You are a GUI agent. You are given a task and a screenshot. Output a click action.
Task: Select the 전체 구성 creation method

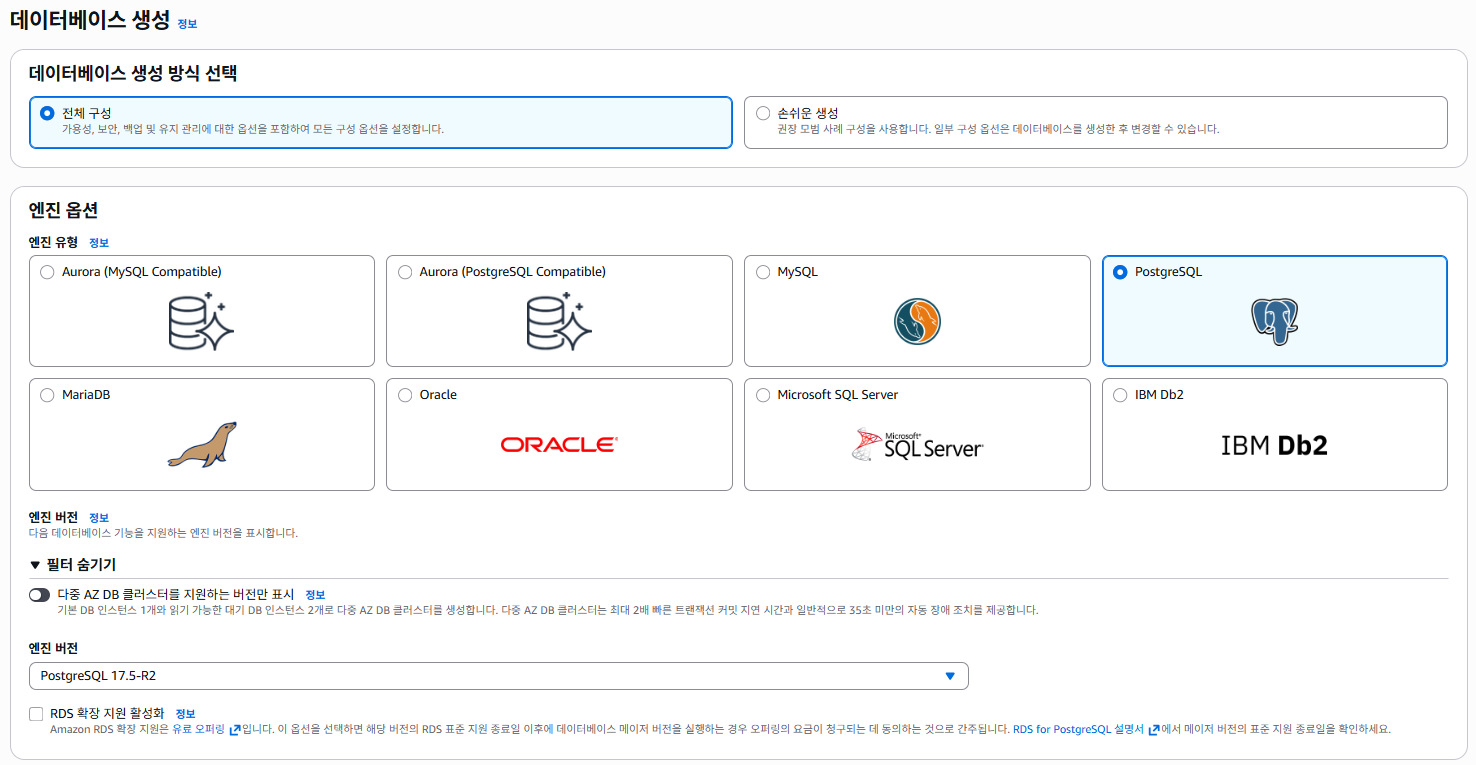click(x=47, y=113)
